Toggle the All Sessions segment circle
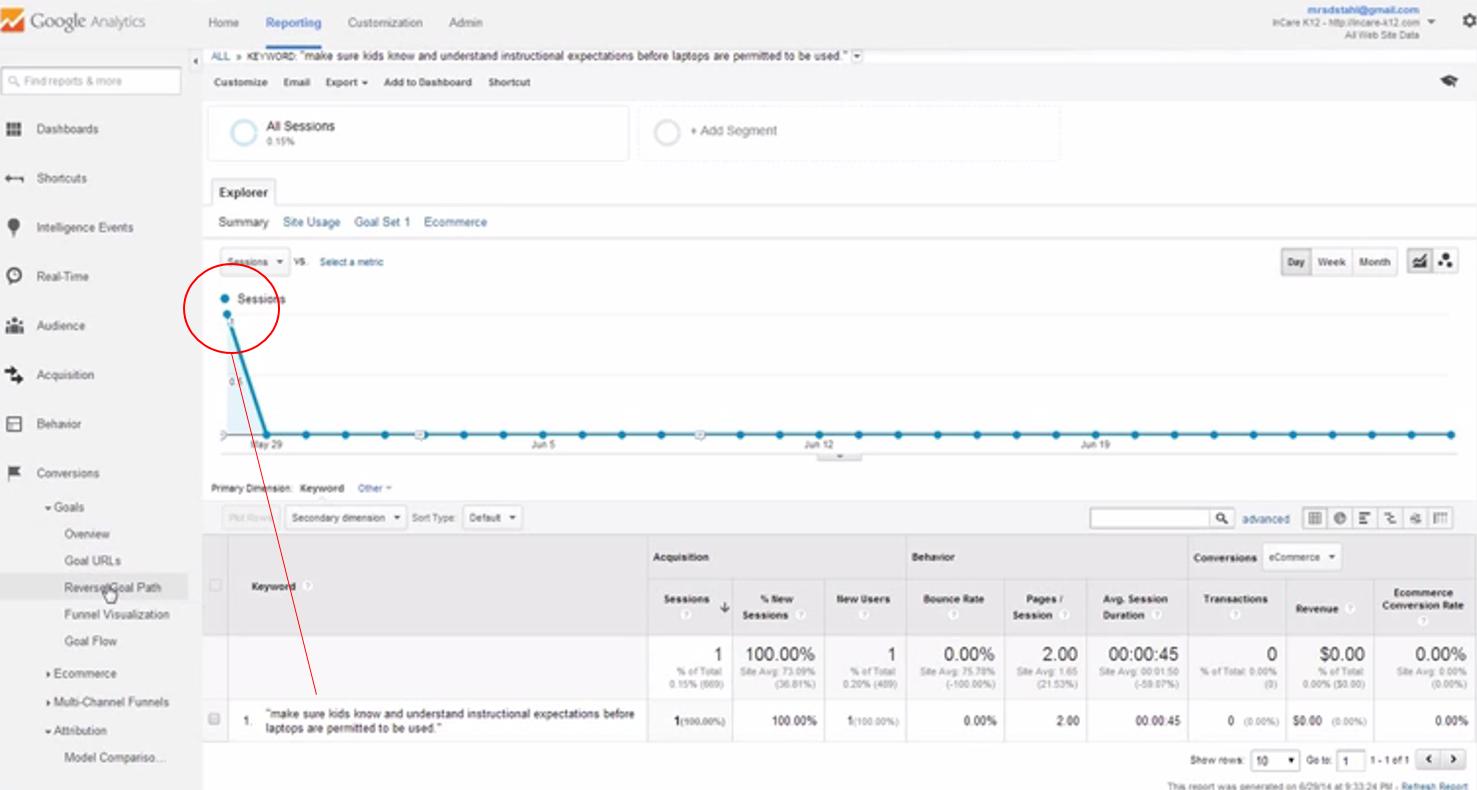This screenshot has height=790, width=1477. 244,133
